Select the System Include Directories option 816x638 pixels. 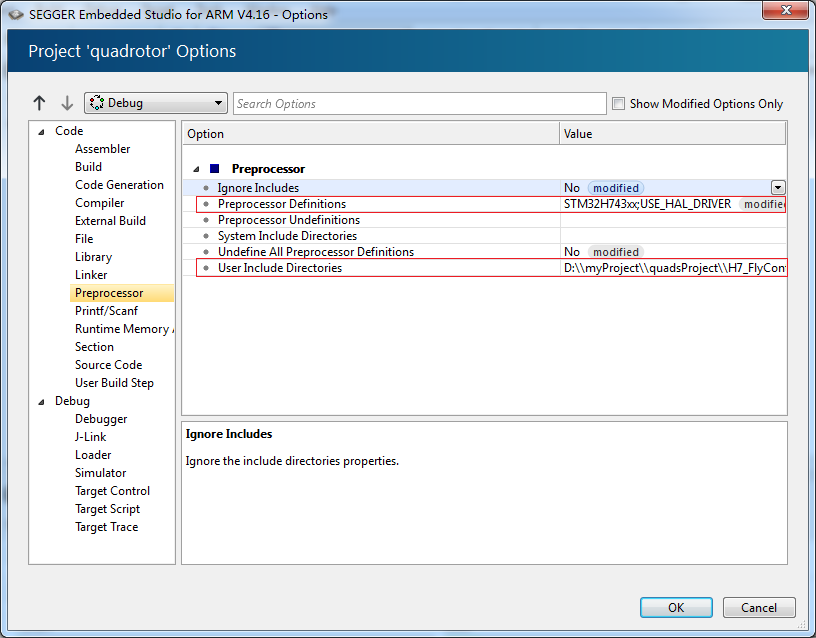click(287, 236)
